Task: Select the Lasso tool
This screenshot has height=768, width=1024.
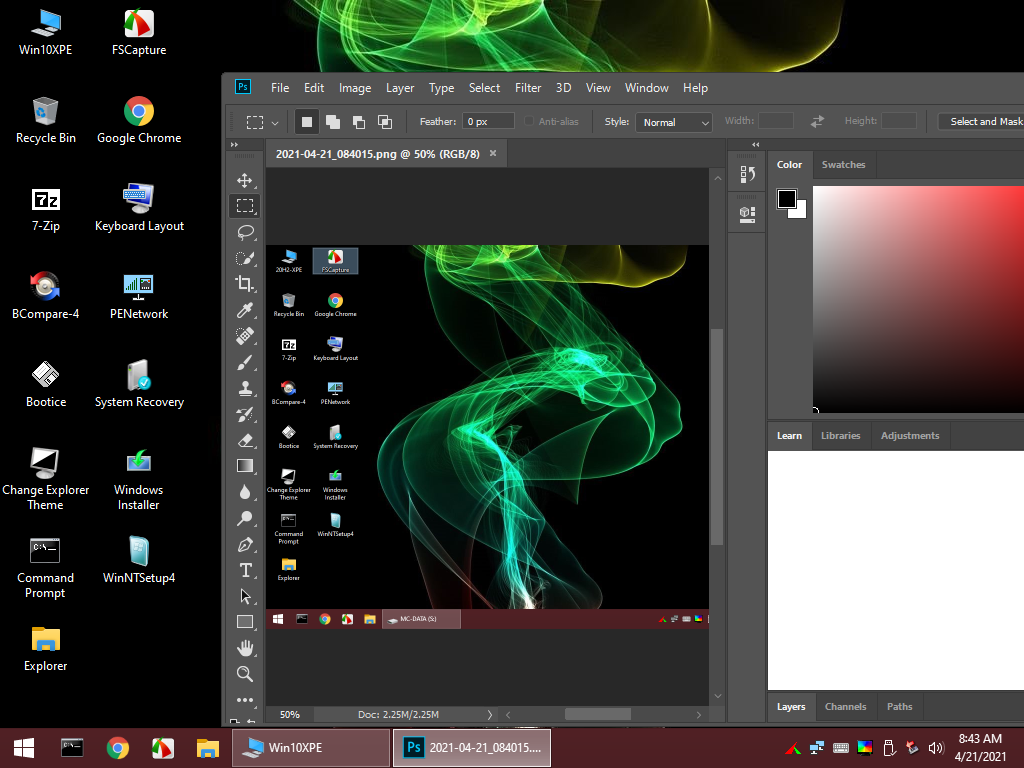Action: click(245, 232)
